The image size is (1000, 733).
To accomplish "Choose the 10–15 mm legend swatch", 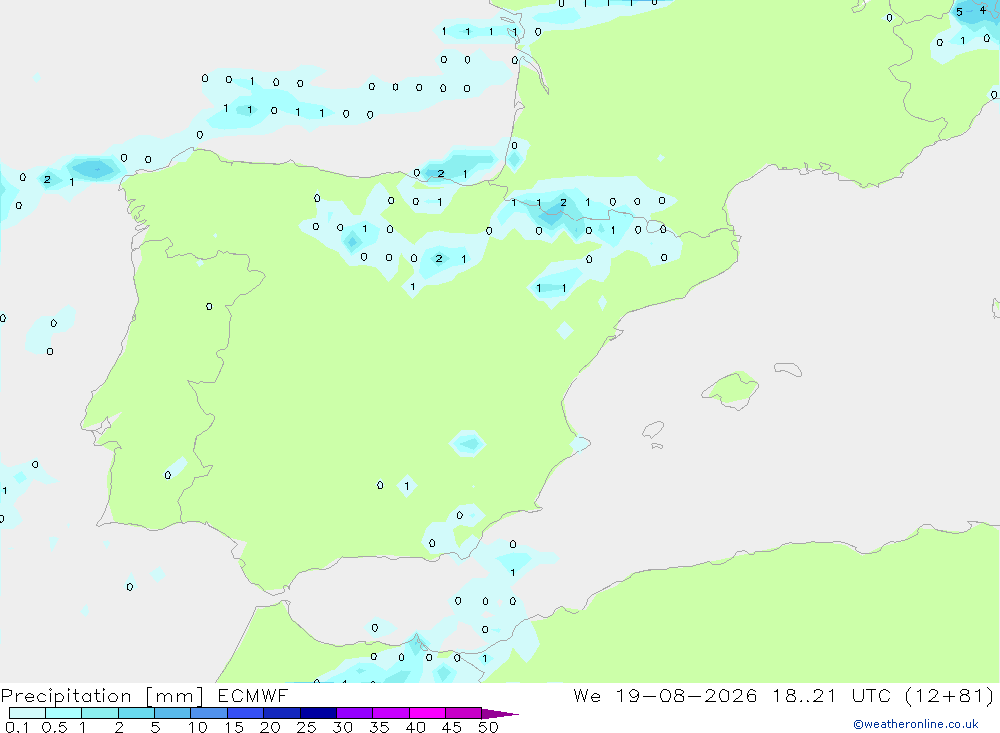I will pos(209,713).
